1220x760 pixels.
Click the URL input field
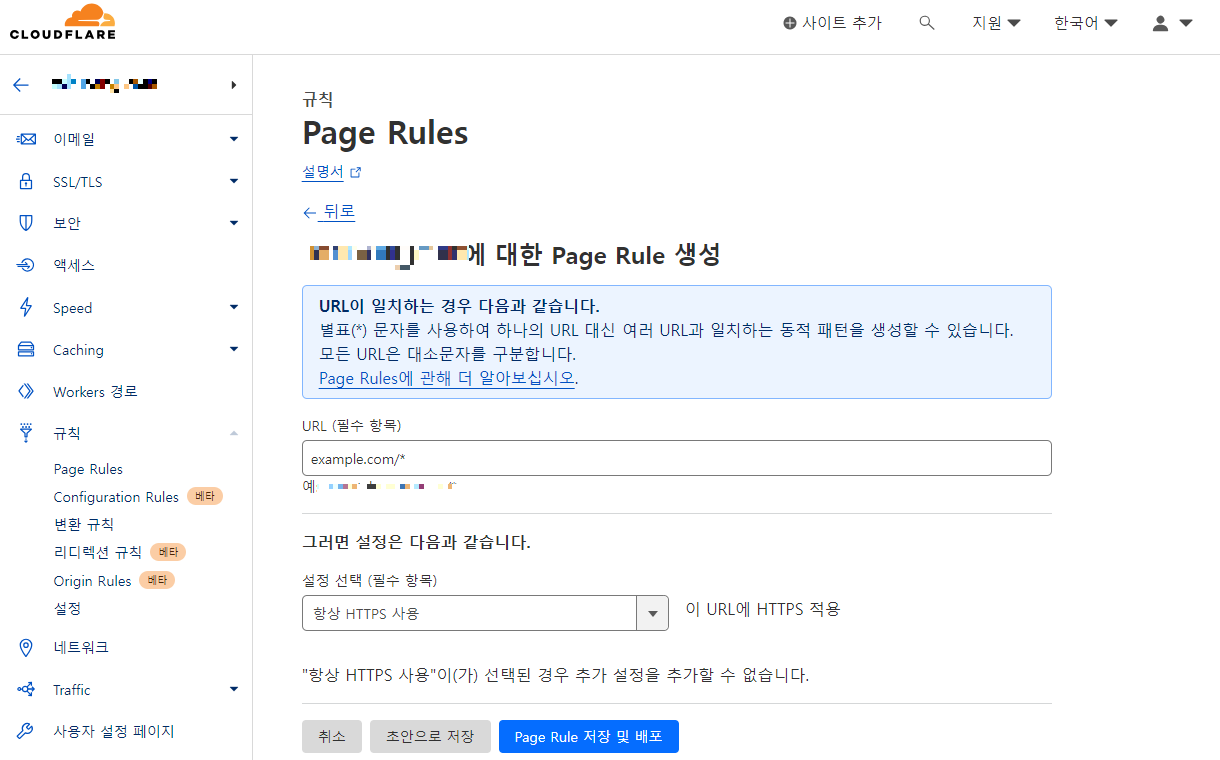[677, 458]
